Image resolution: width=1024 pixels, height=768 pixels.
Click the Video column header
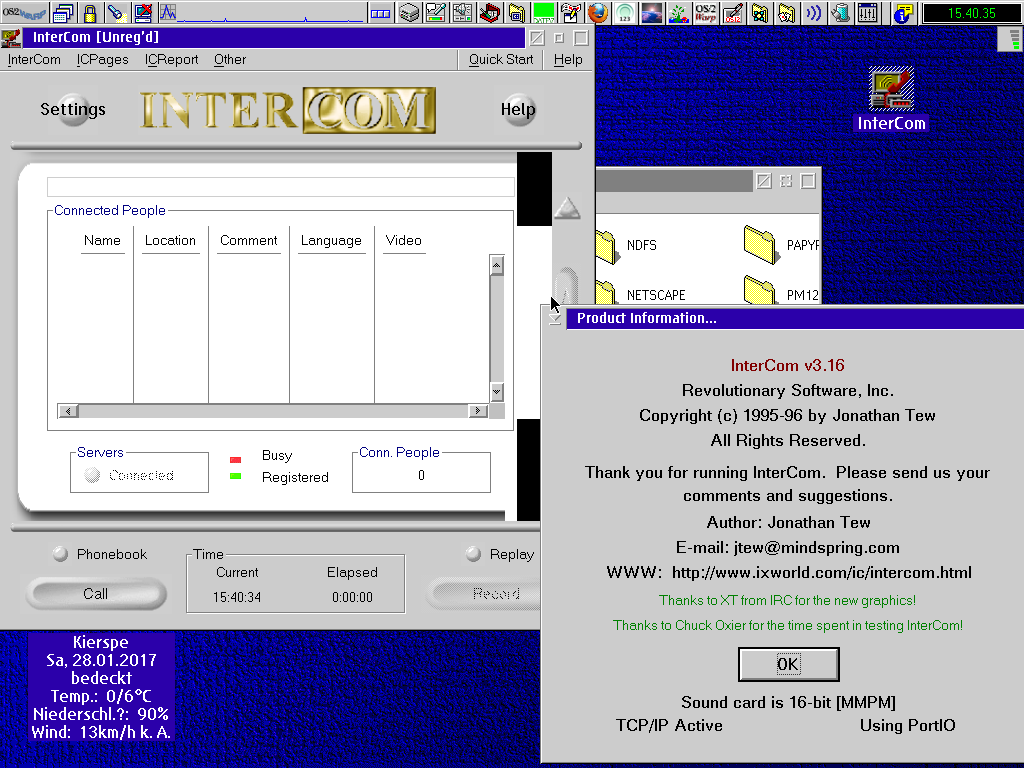tap(404, 240)
